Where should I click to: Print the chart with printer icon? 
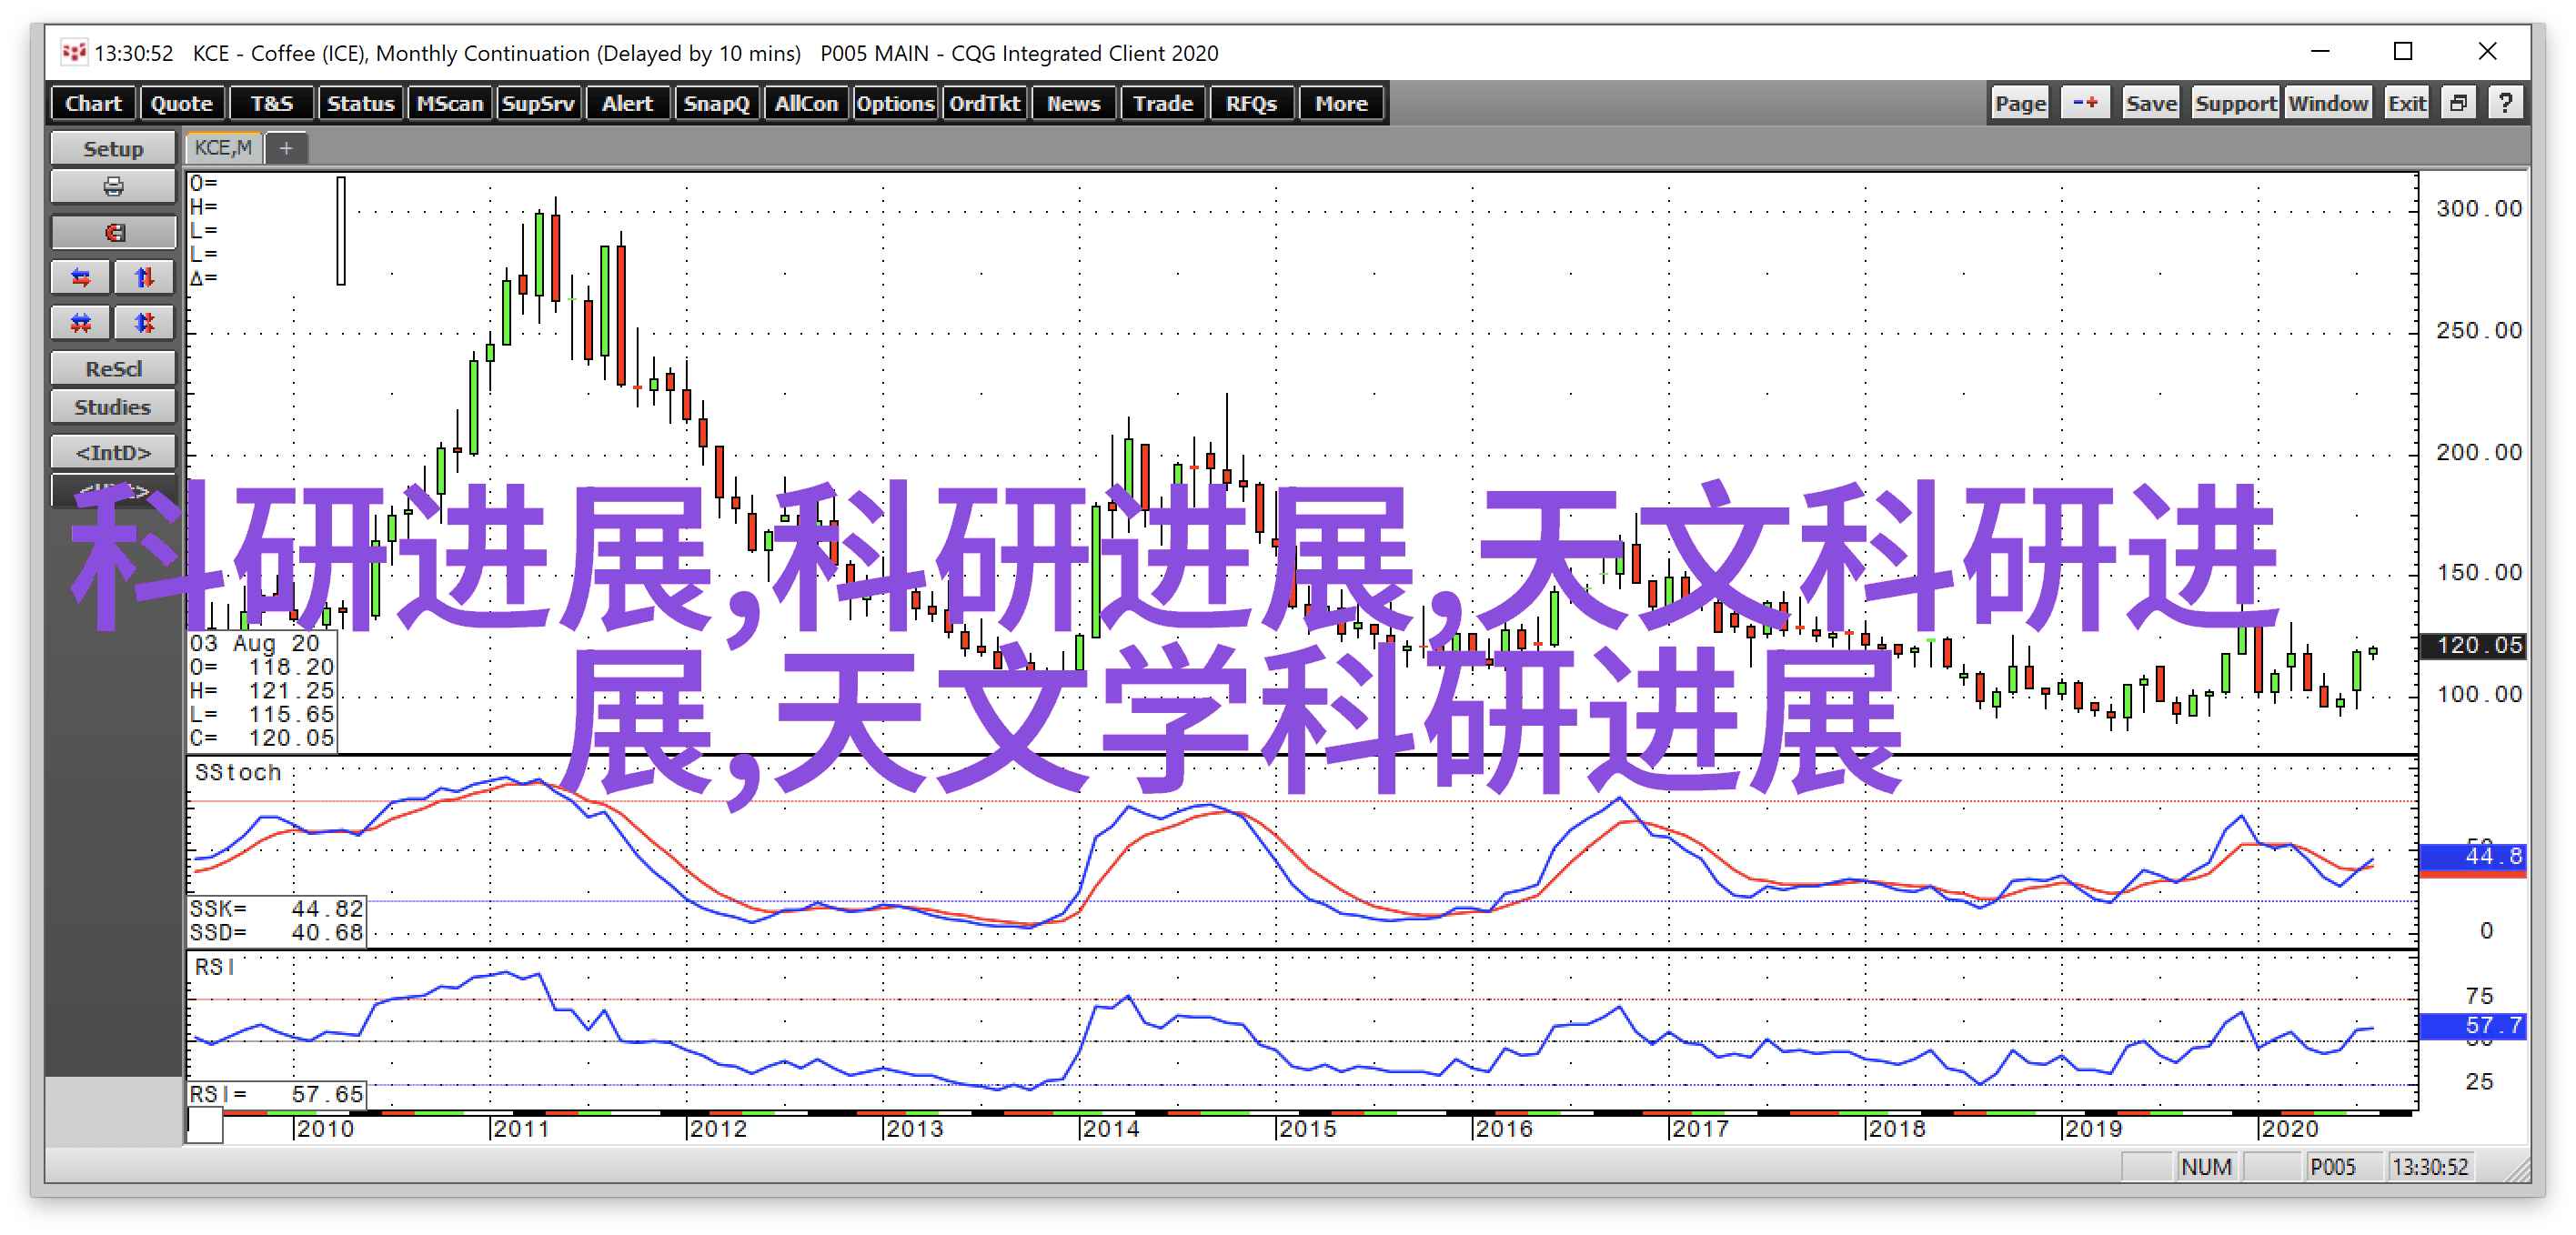[x=113, y=187]
